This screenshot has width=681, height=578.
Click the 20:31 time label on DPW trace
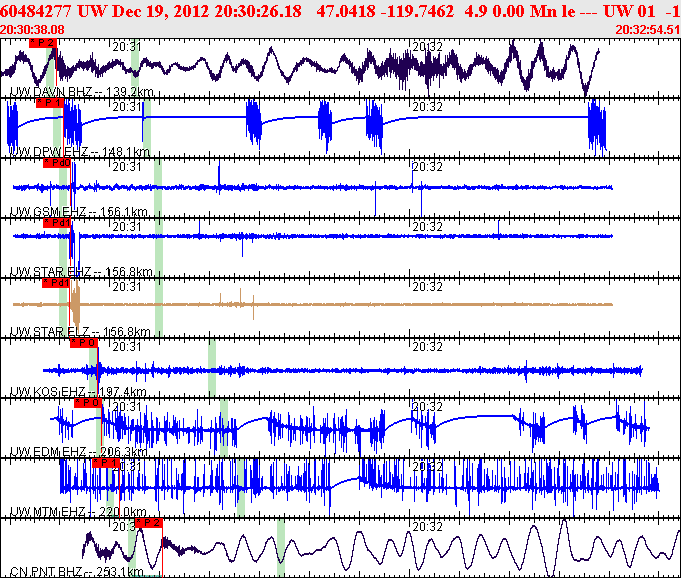(127, 106)
